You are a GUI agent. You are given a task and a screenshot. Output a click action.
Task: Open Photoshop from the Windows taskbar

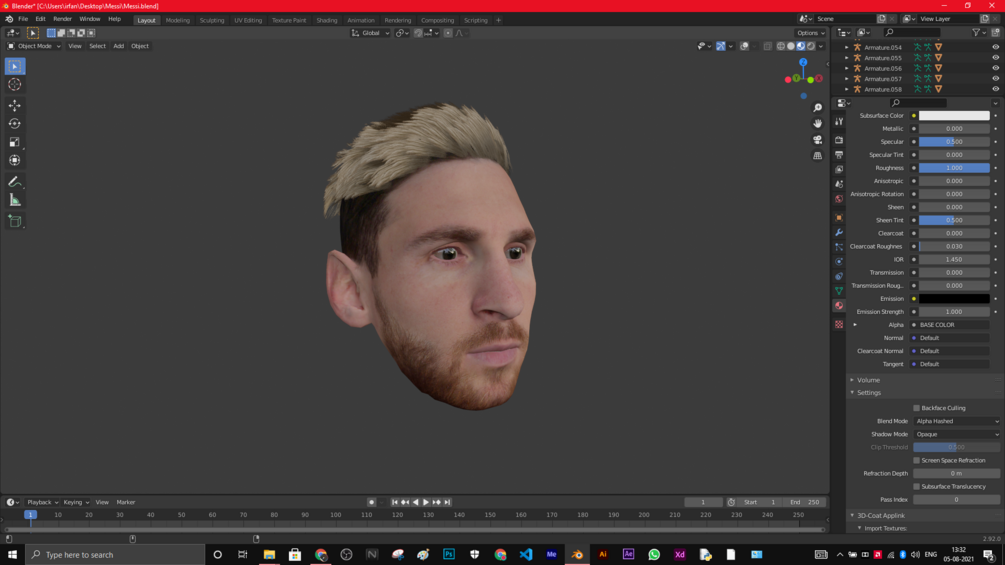pos(449,554)
